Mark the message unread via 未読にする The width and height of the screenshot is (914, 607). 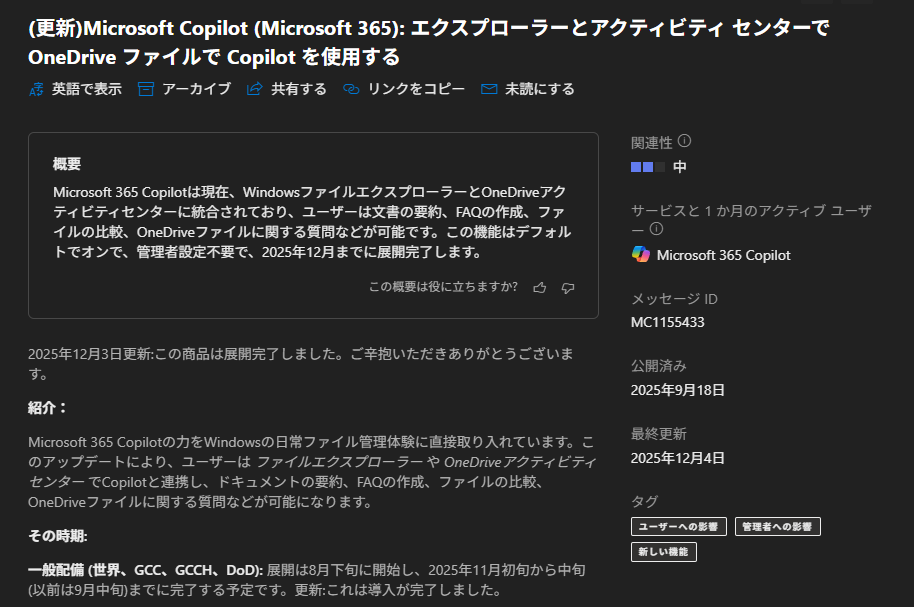[x=539, y=89]
